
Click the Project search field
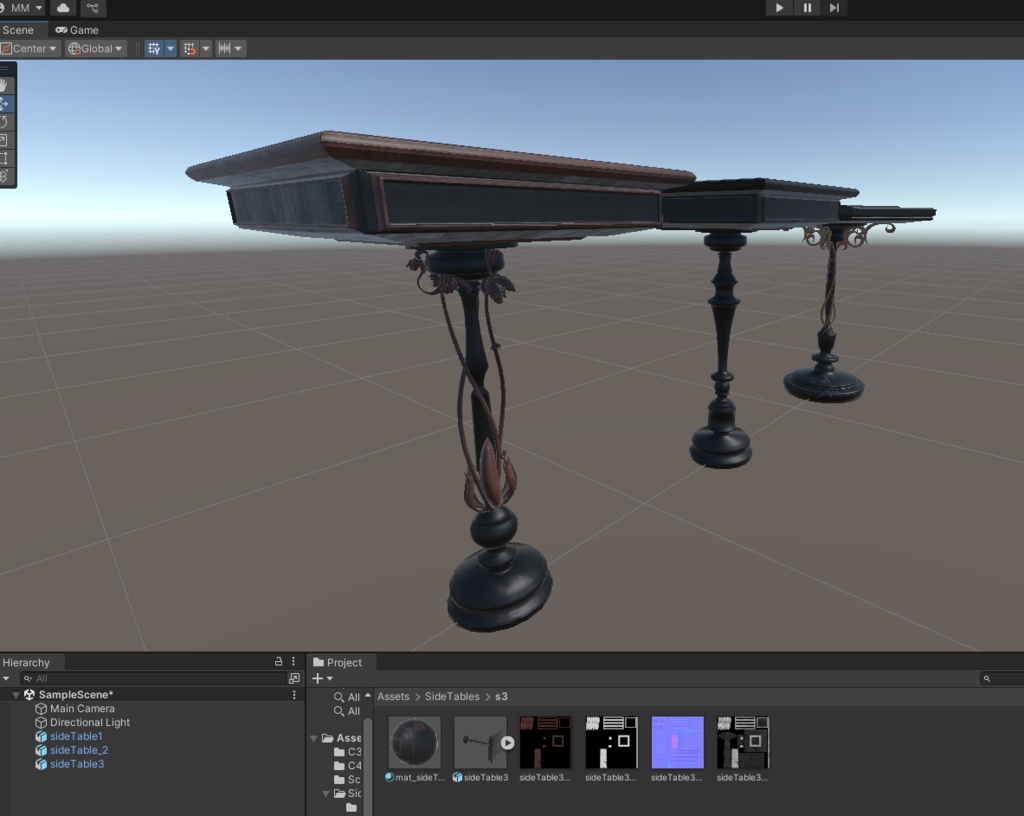click(1002, 678)
